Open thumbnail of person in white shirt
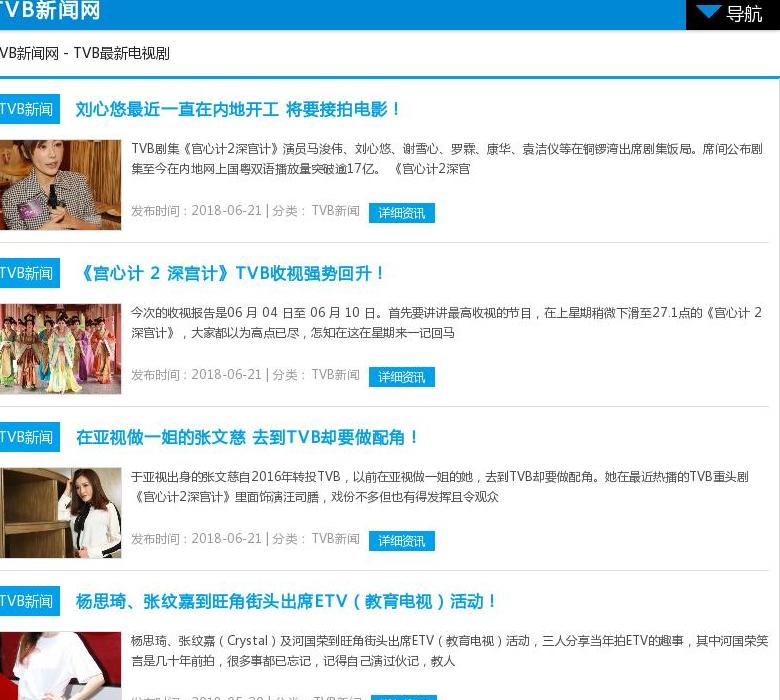The height and width of the screenshot is (700, 780). coord(60,666)
